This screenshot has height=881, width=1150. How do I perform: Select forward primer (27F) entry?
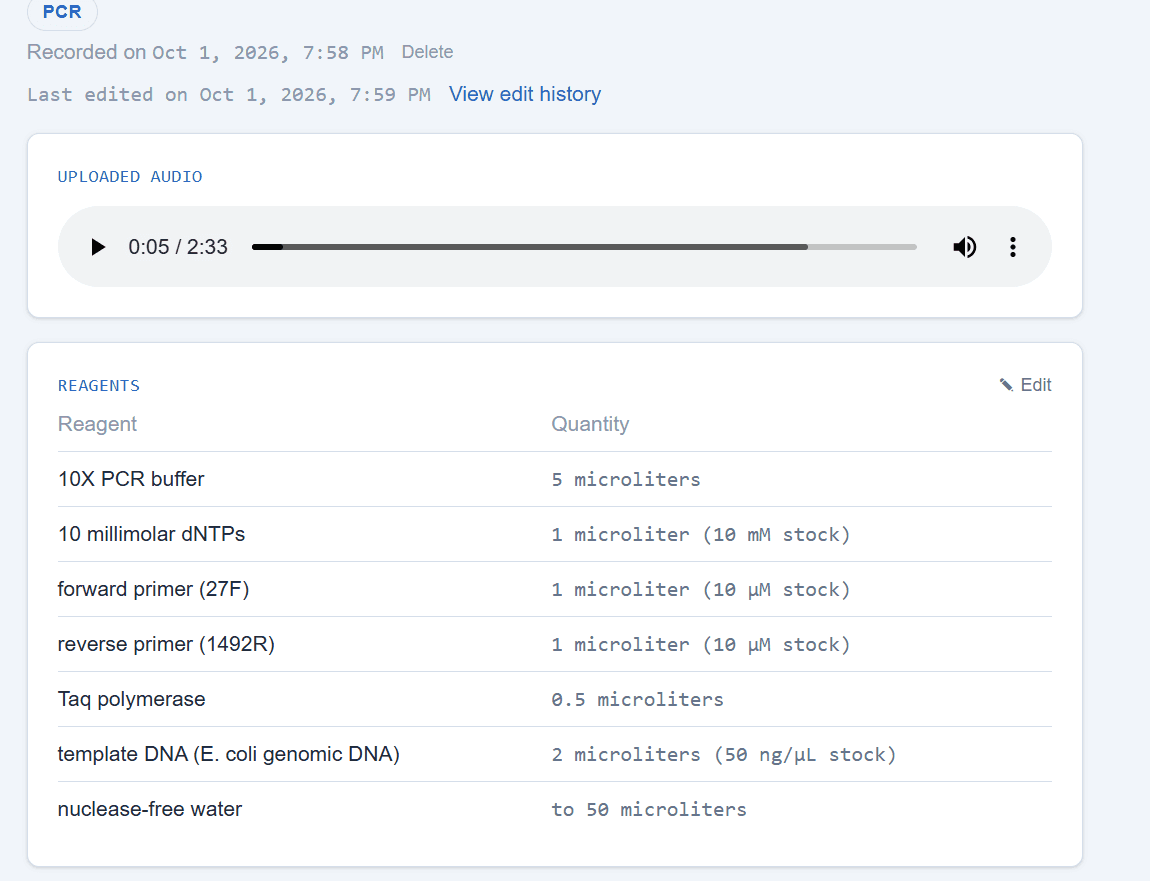pyautogui.click(x=153, y=589)
